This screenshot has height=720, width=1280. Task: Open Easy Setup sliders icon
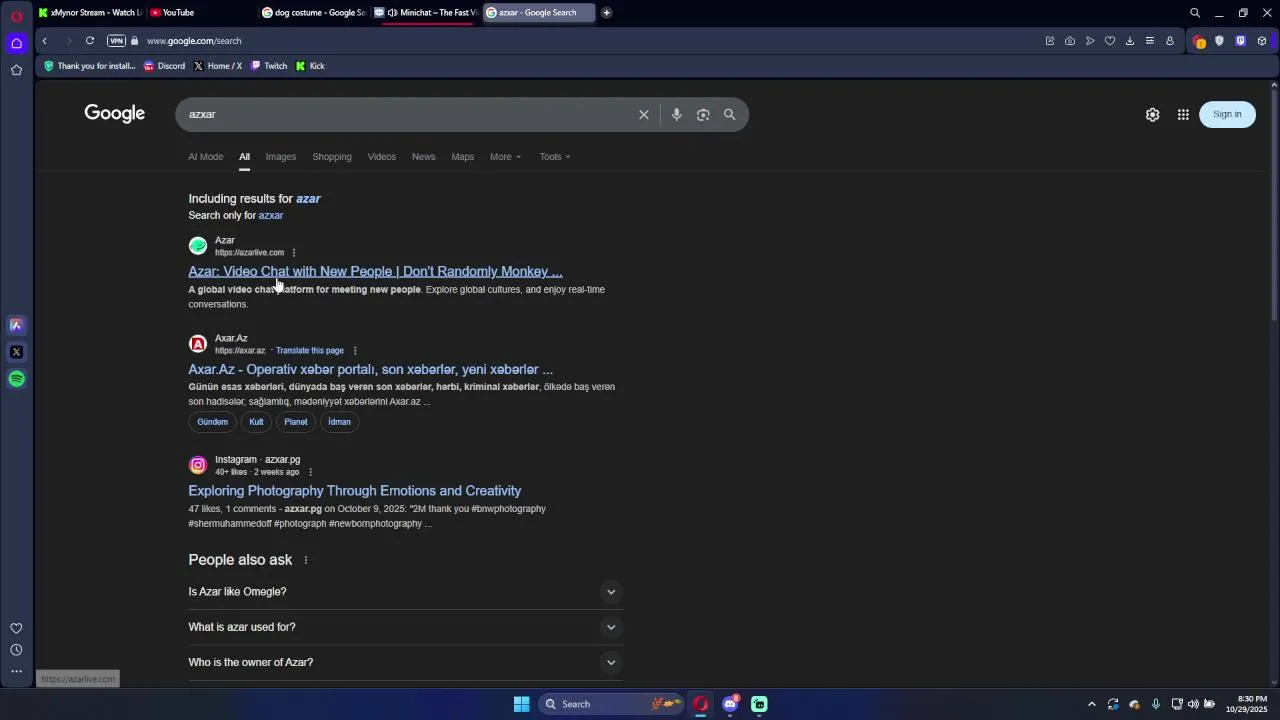[1150, 41]
